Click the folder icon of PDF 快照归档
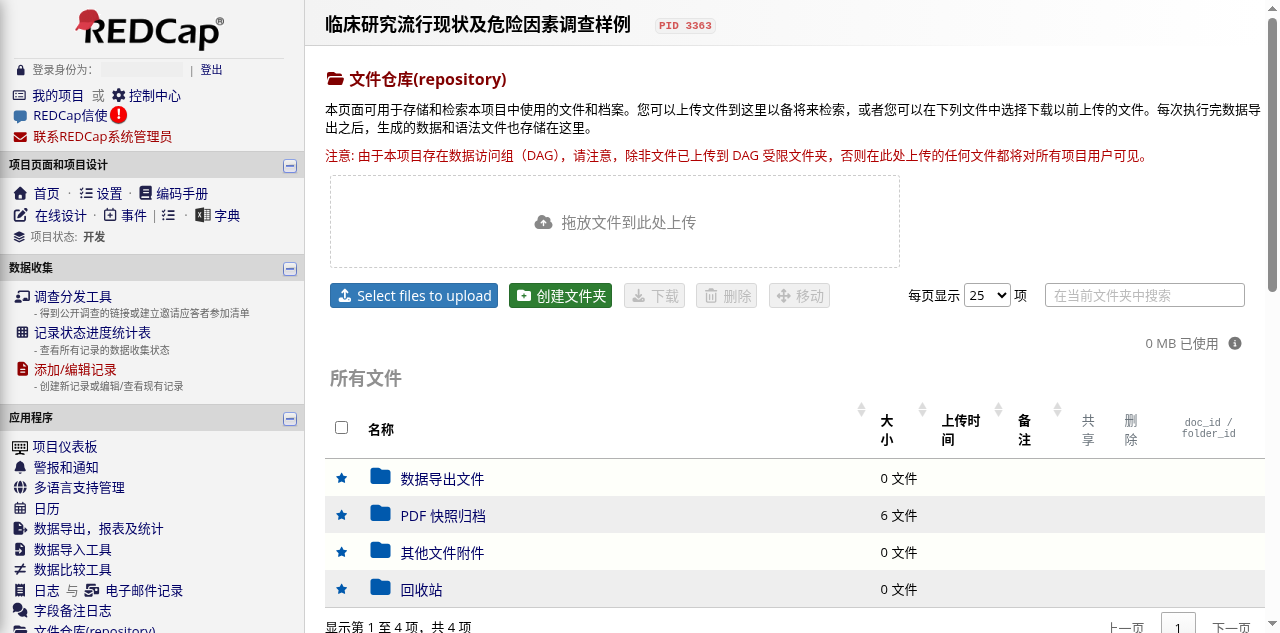This screenshot has width=1280, height=633. coord(380,513)
